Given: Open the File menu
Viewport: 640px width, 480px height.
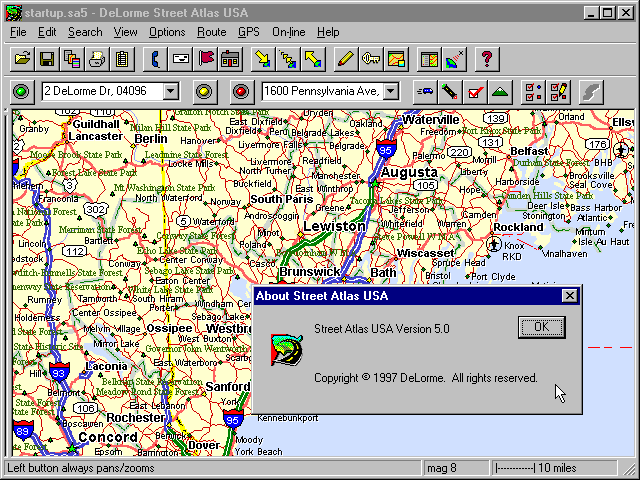Looking at the screenshot, I should (x=18, y=32).
